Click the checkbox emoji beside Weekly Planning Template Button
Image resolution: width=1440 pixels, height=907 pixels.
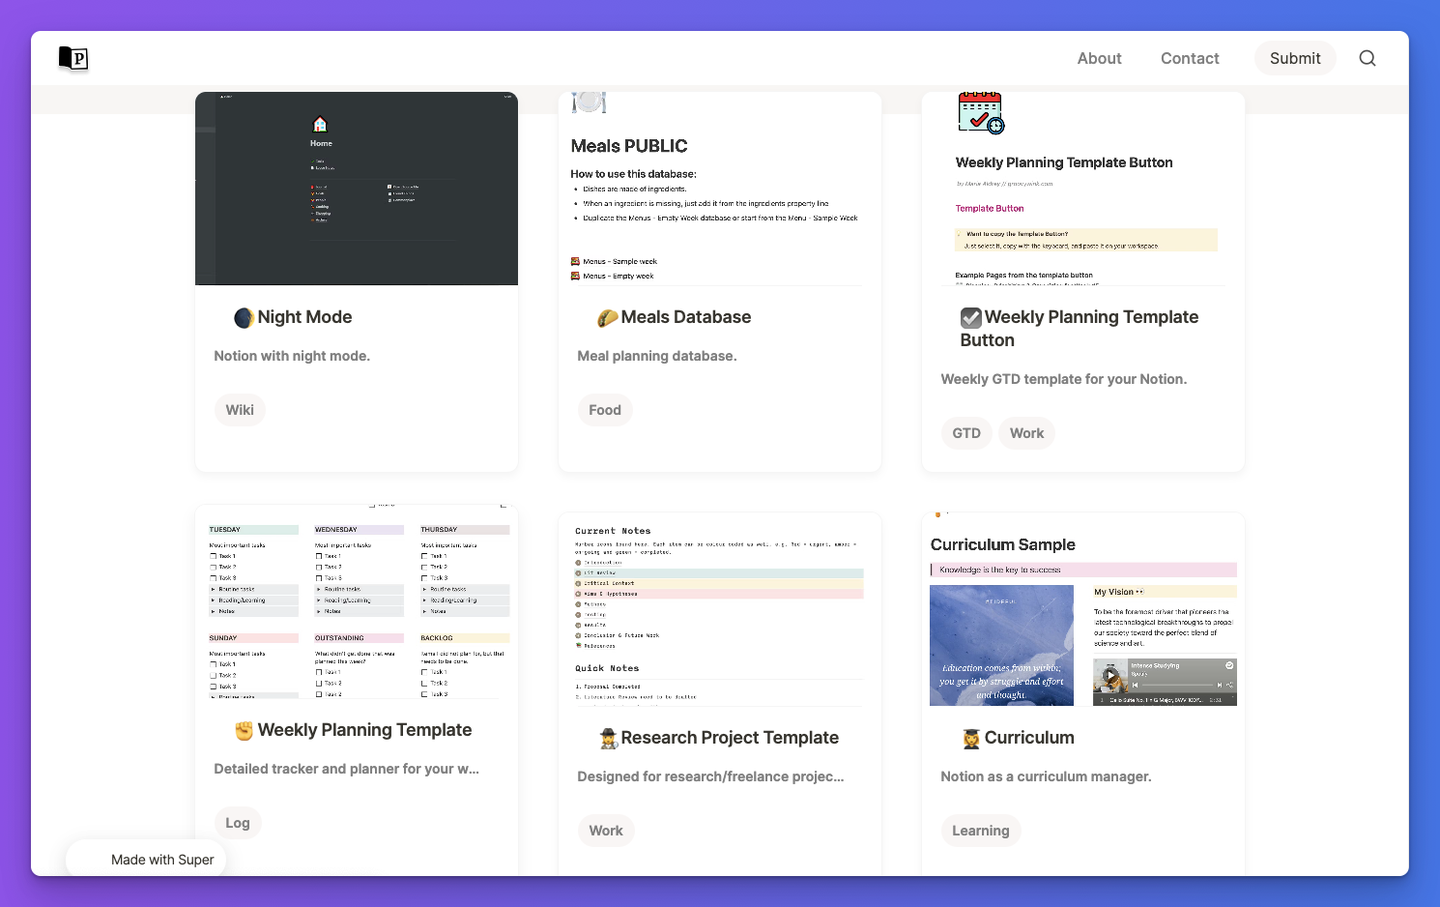(x=970, y=317)
